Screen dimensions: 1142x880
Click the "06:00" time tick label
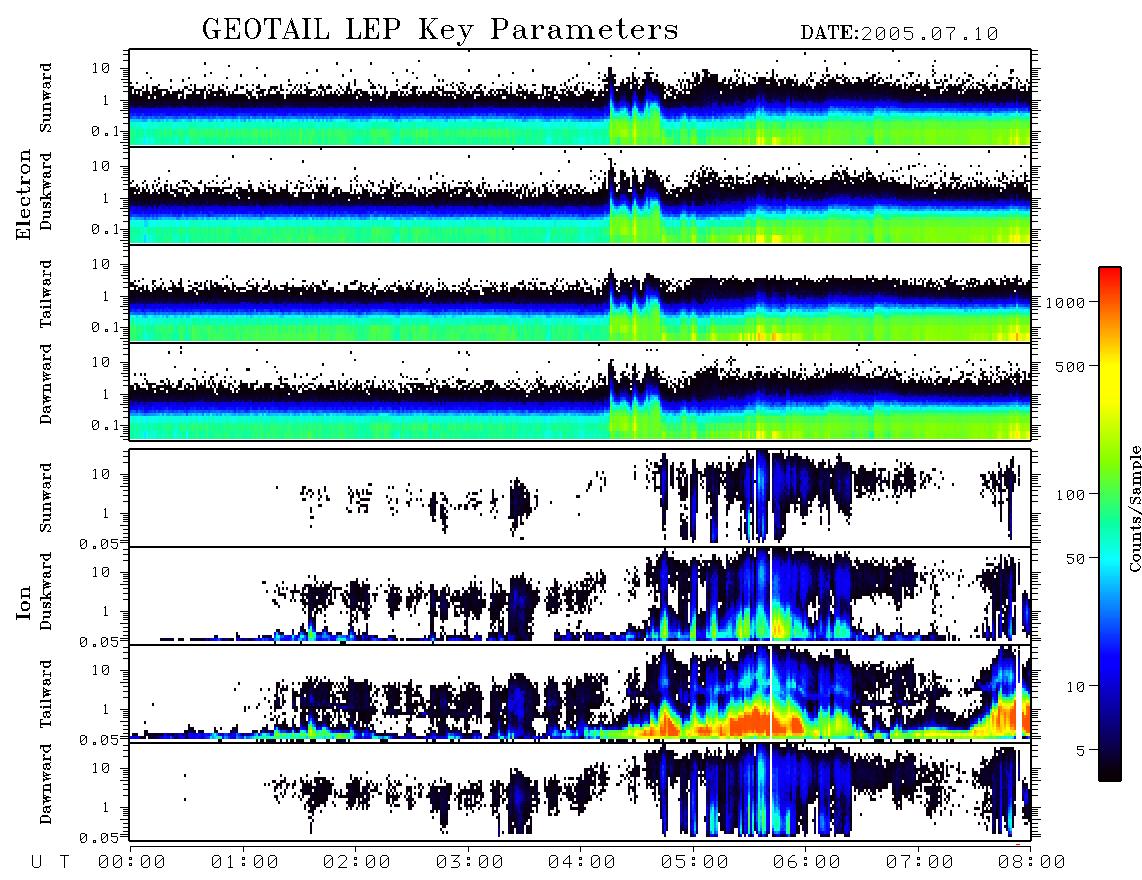(x=807, y=862)
